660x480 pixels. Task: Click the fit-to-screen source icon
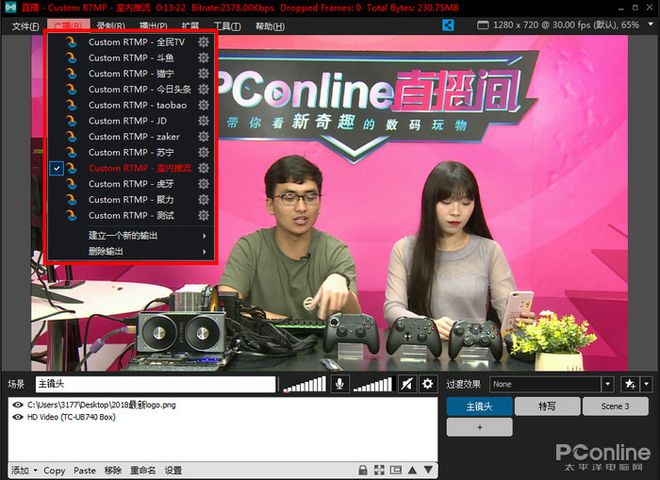click(379, 470)
